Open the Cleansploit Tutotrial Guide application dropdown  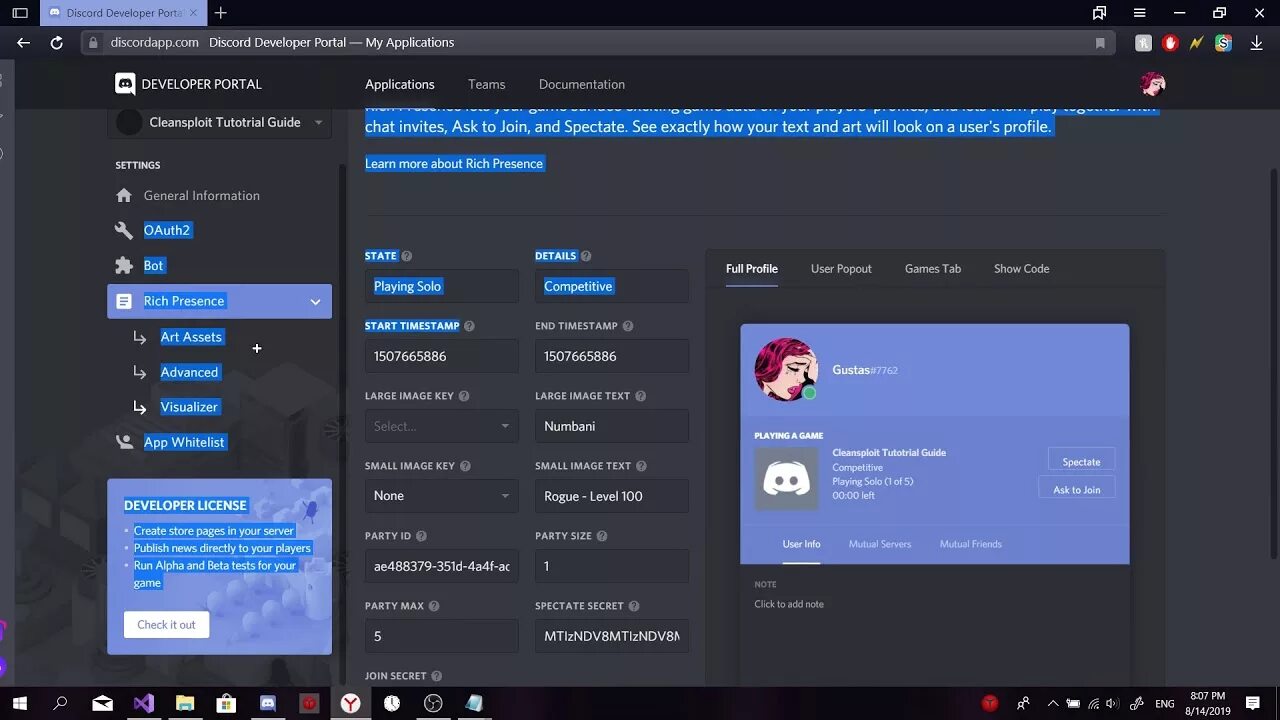tap(220, 122)
